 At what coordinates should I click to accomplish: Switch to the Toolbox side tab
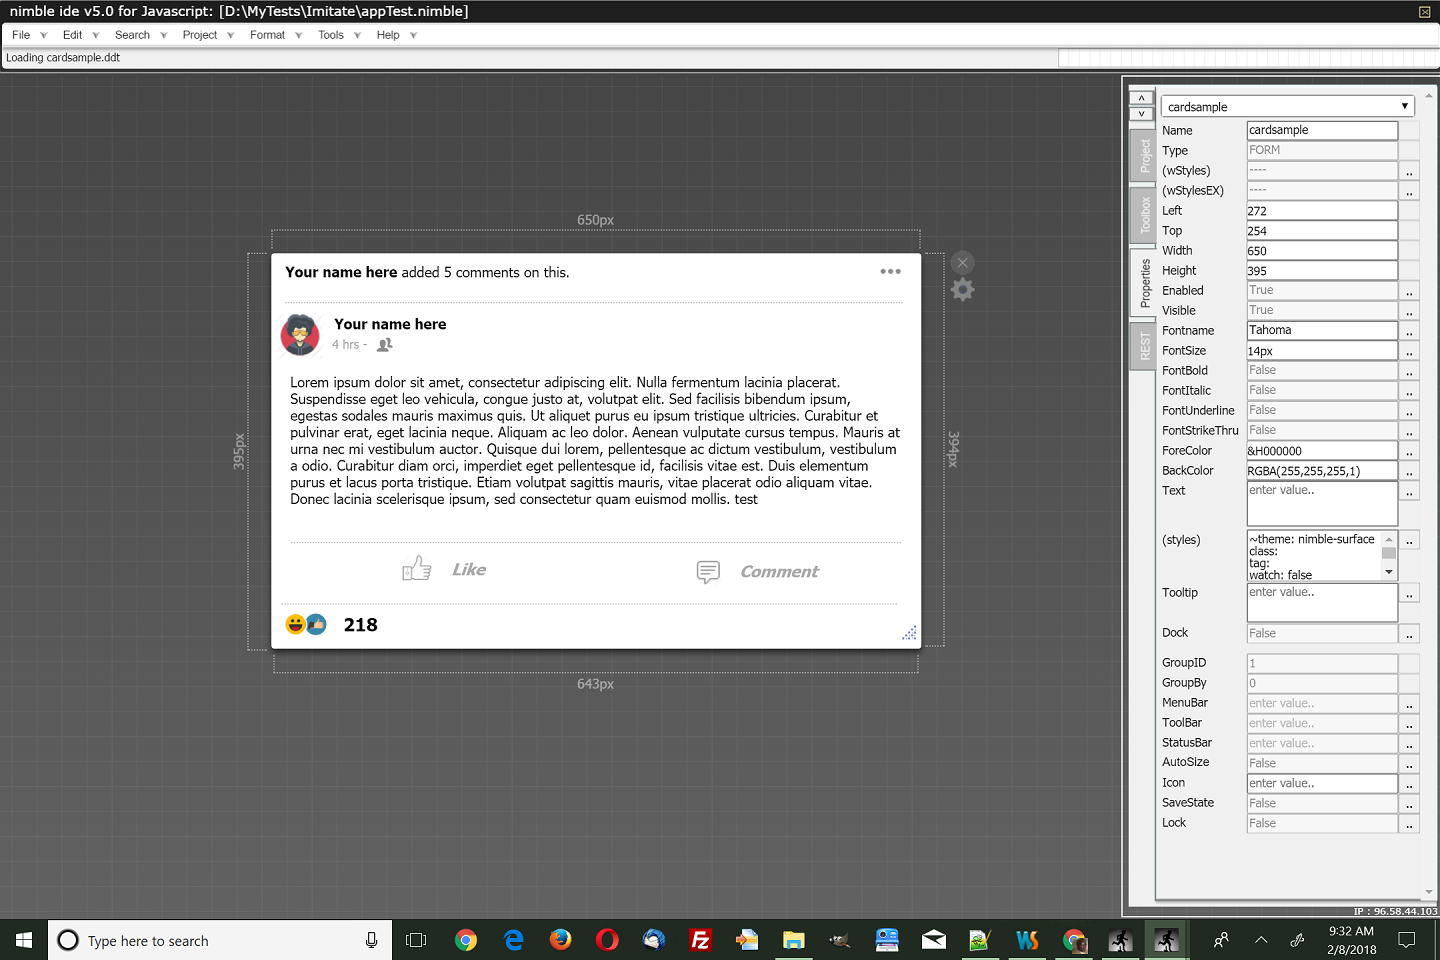1143,215
